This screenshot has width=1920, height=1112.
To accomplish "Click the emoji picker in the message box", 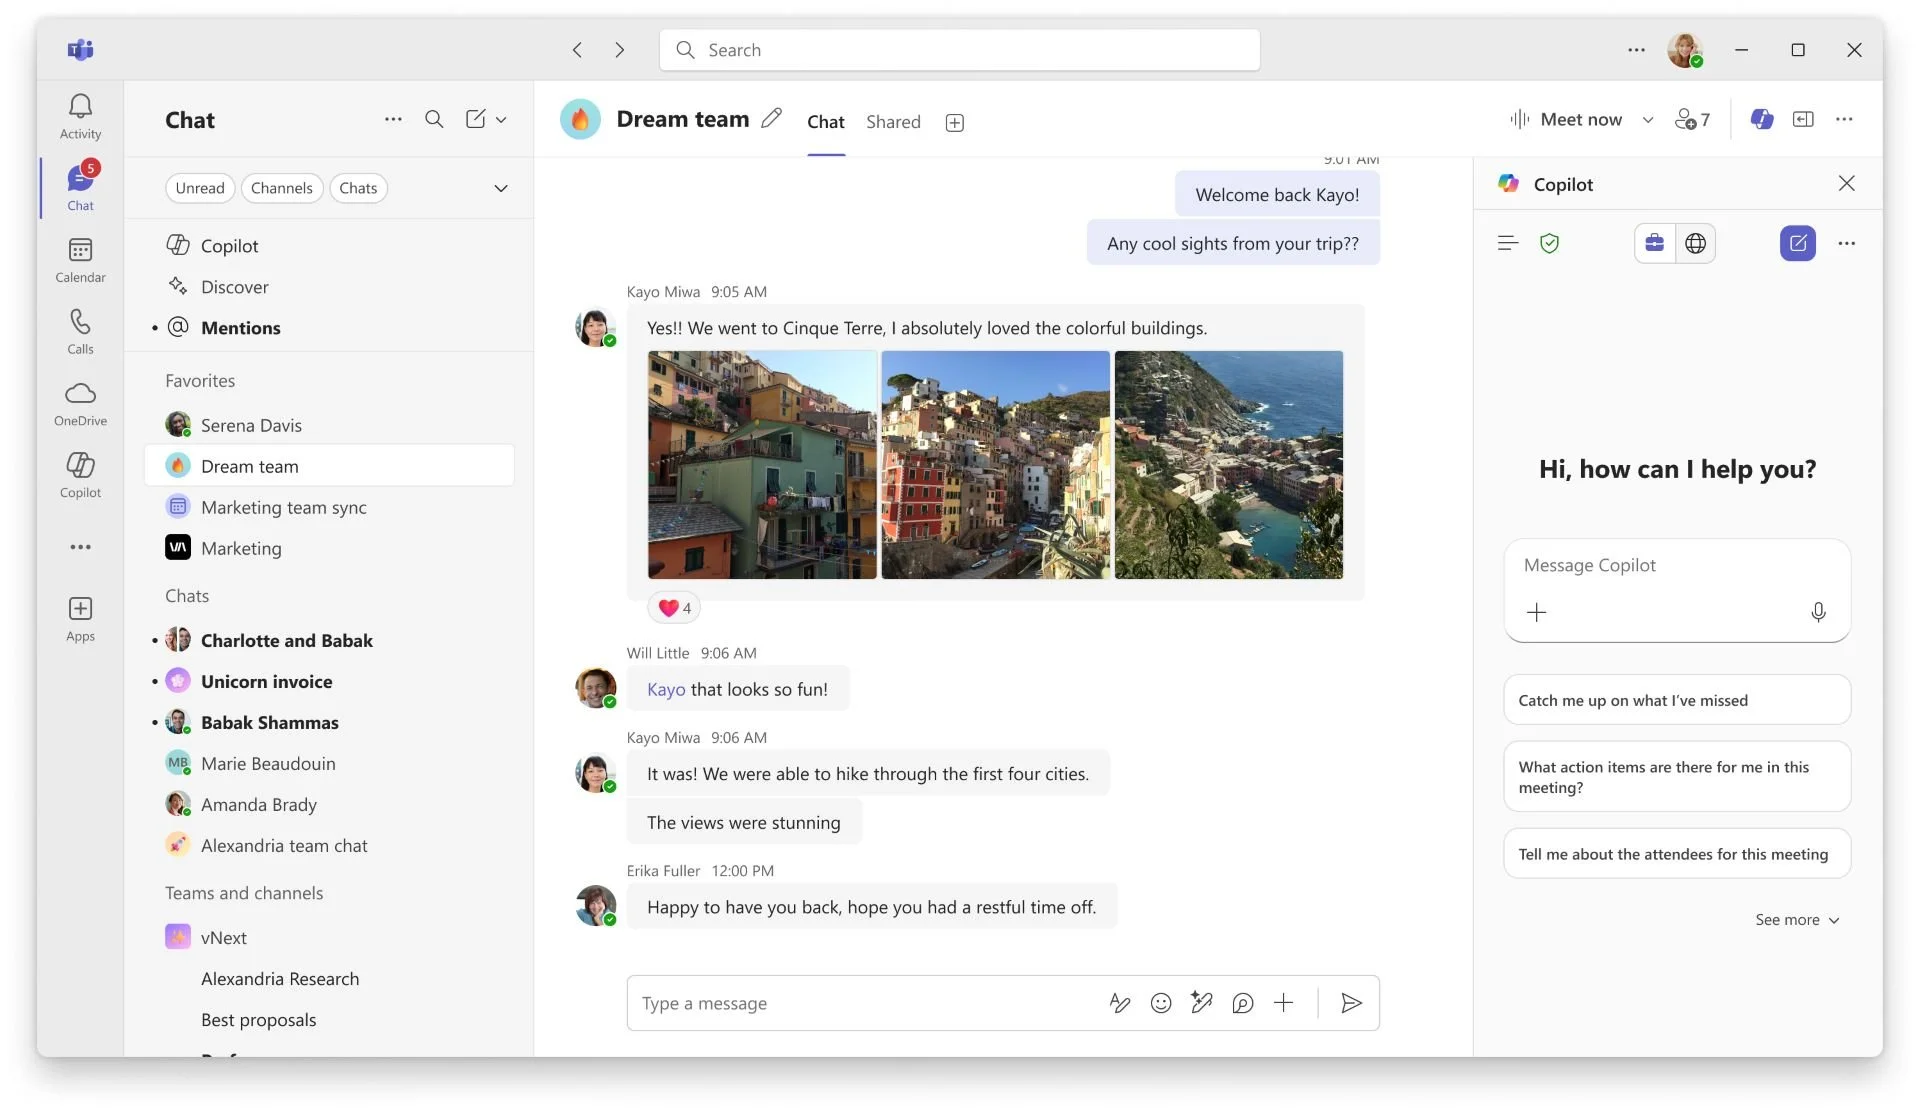I will (1160, 1003).
